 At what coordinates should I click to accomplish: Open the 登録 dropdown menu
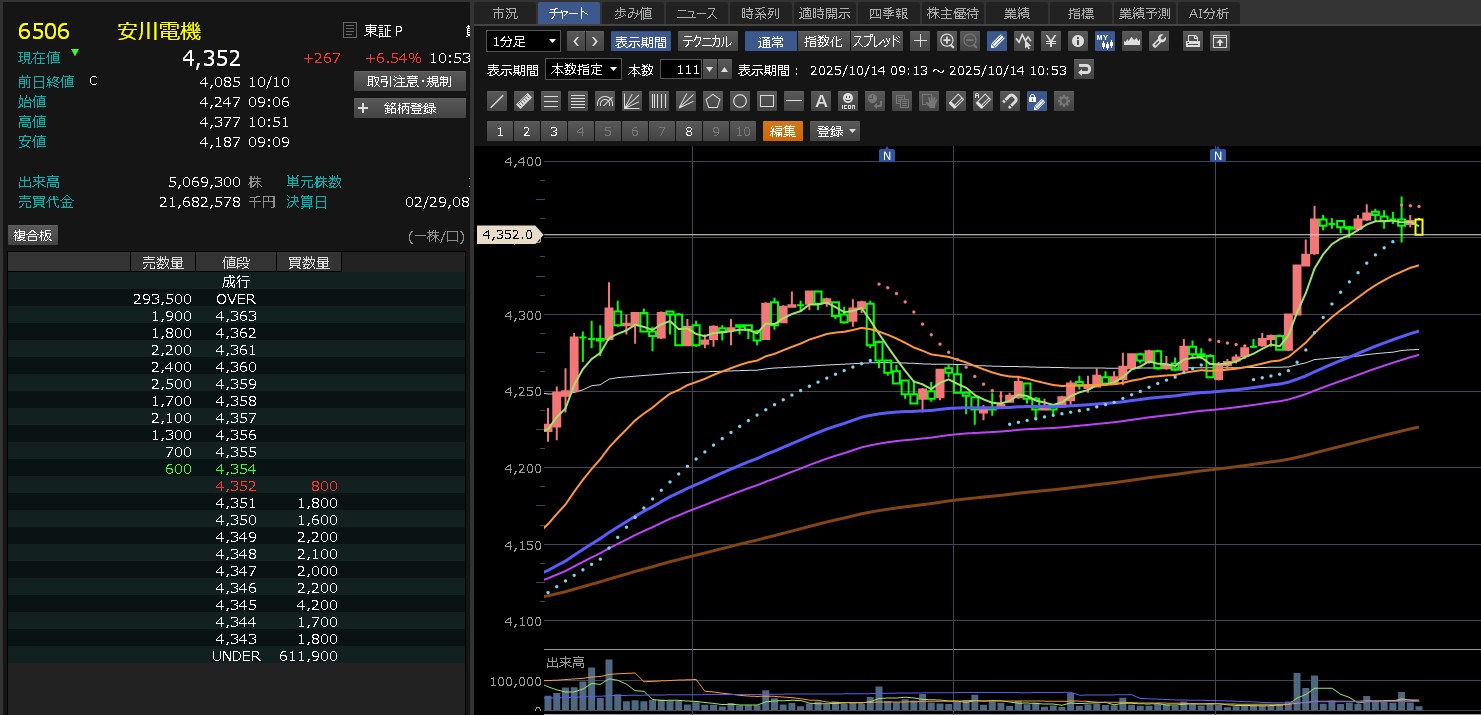836,131
